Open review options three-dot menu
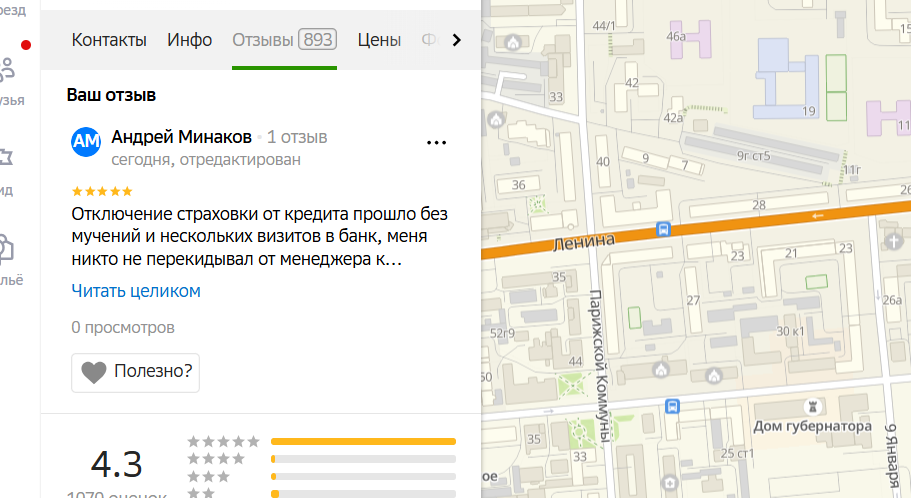This screenshot has height=498, width=911. coord(436,142)
